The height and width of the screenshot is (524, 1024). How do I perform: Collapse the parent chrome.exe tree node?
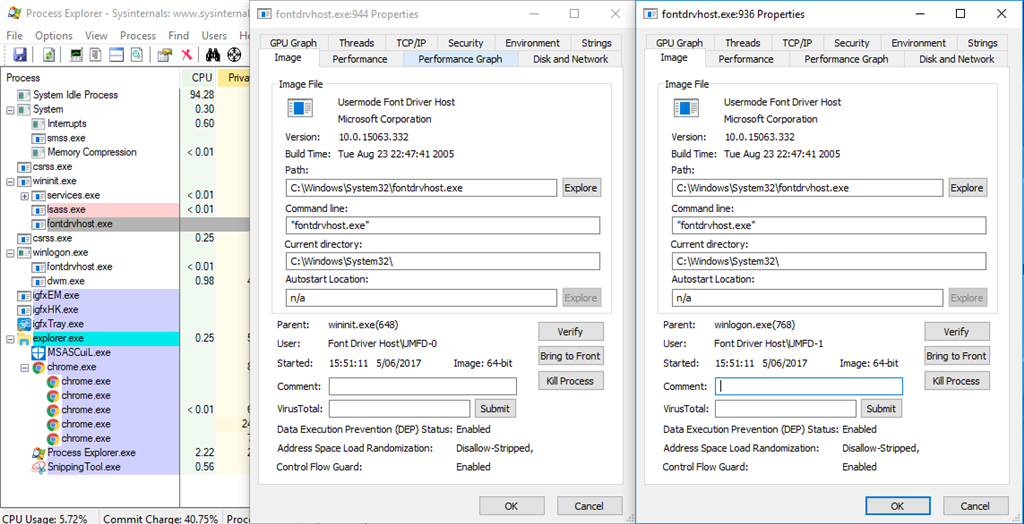(25, 367)
